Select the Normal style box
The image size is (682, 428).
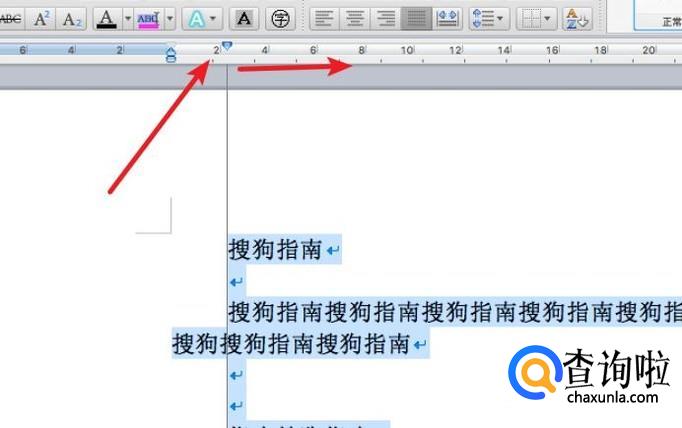(x=658, y=15)
